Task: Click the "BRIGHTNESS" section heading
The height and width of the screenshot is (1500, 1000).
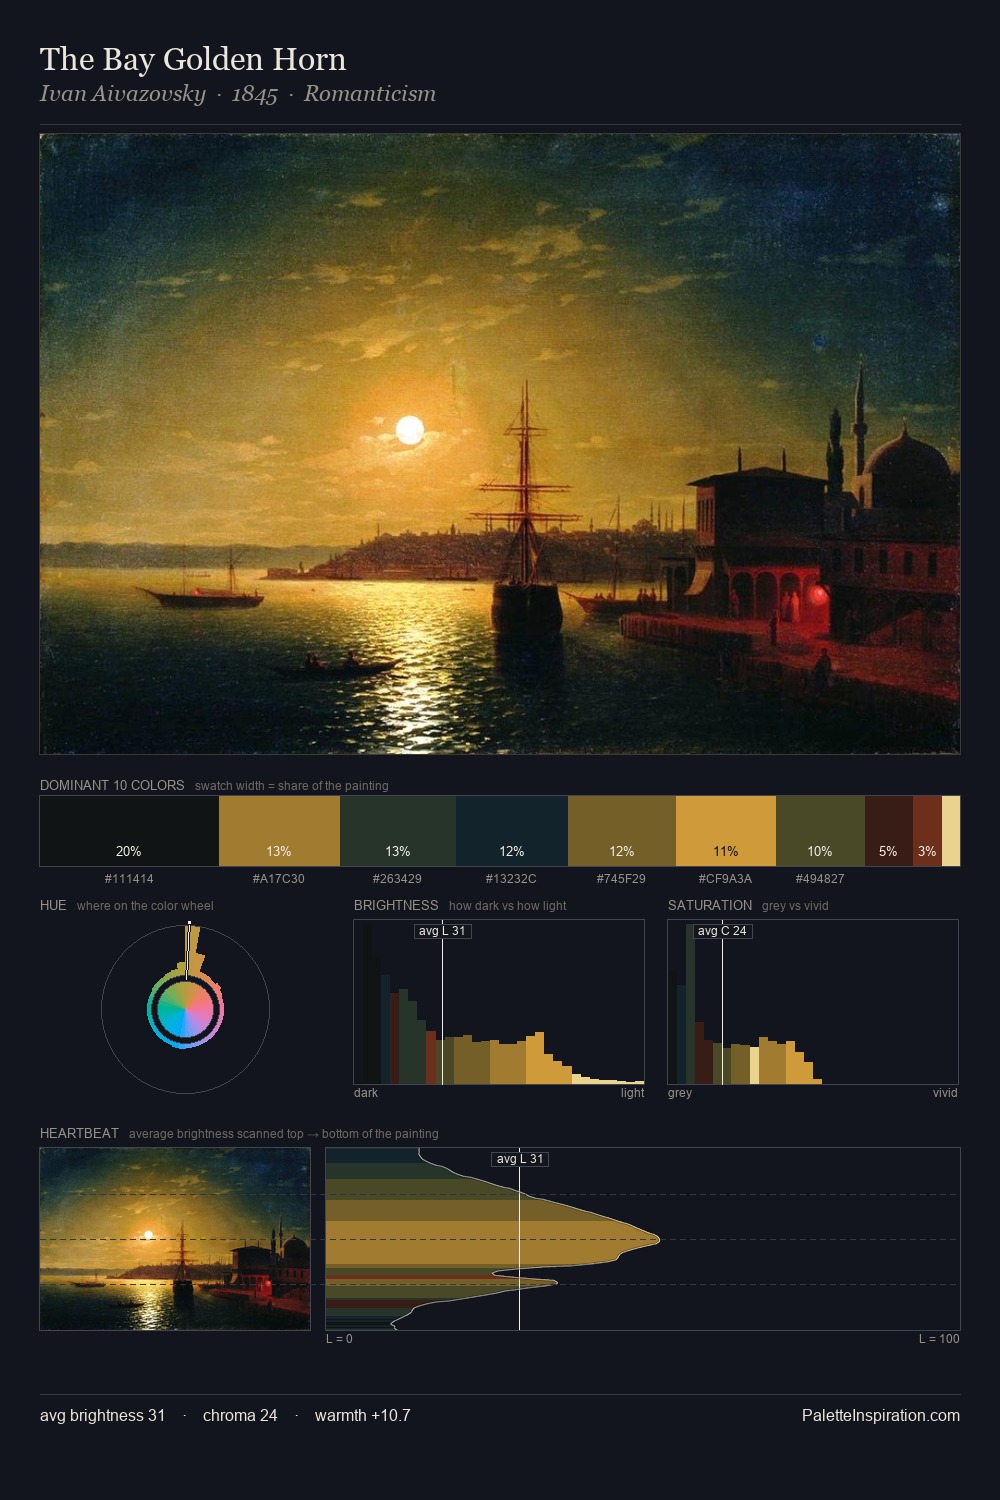Action: 396,905
